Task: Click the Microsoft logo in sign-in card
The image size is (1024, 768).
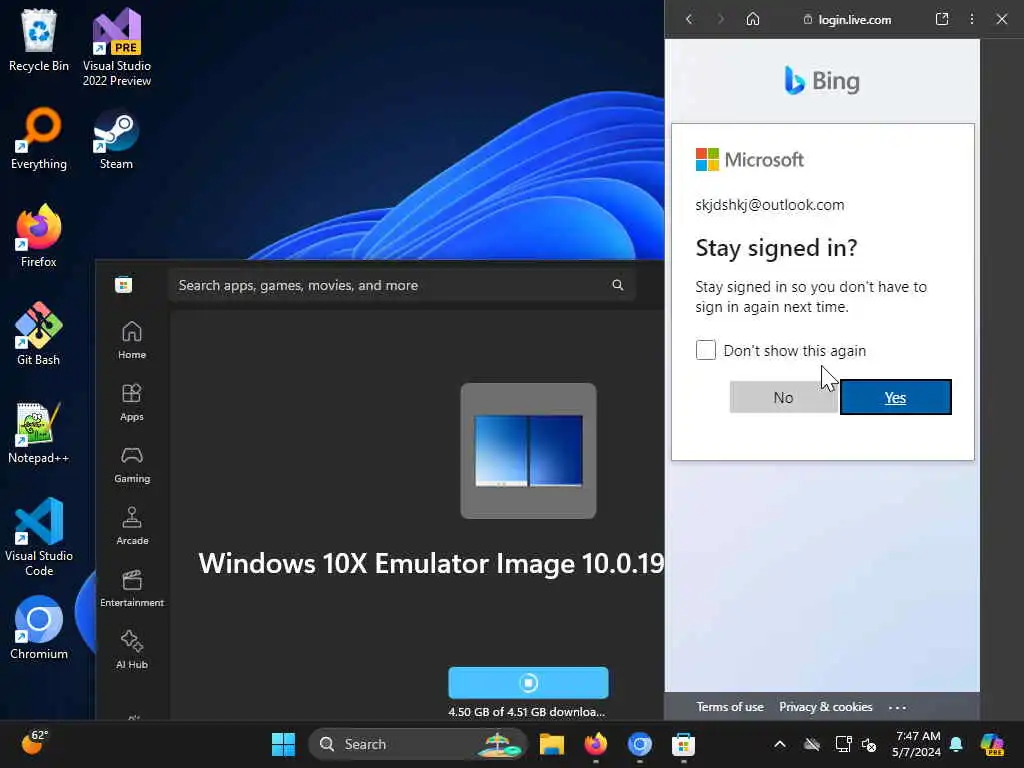Action: (750, 159)
